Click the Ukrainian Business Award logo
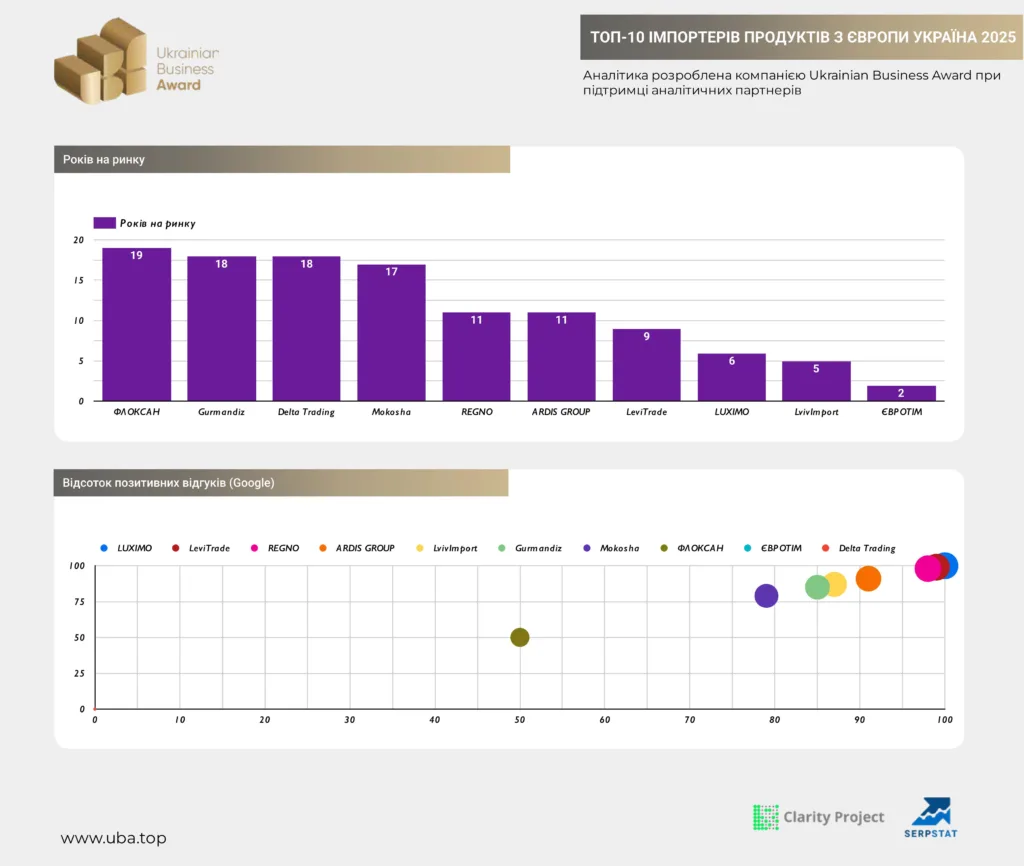Screen dimensions: 1024x866 [x=136, y=61]
